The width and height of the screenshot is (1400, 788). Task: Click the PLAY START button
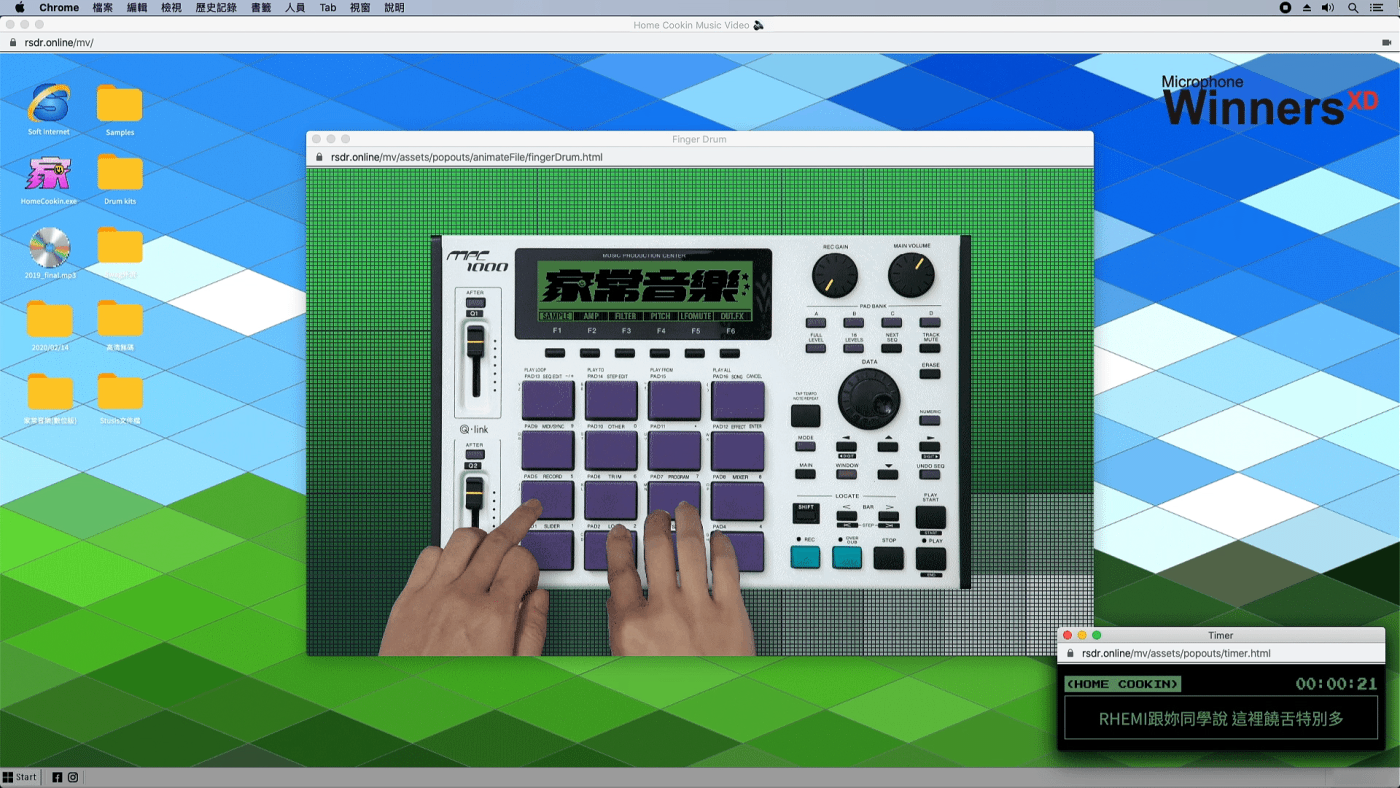click(x=930, y=516)
